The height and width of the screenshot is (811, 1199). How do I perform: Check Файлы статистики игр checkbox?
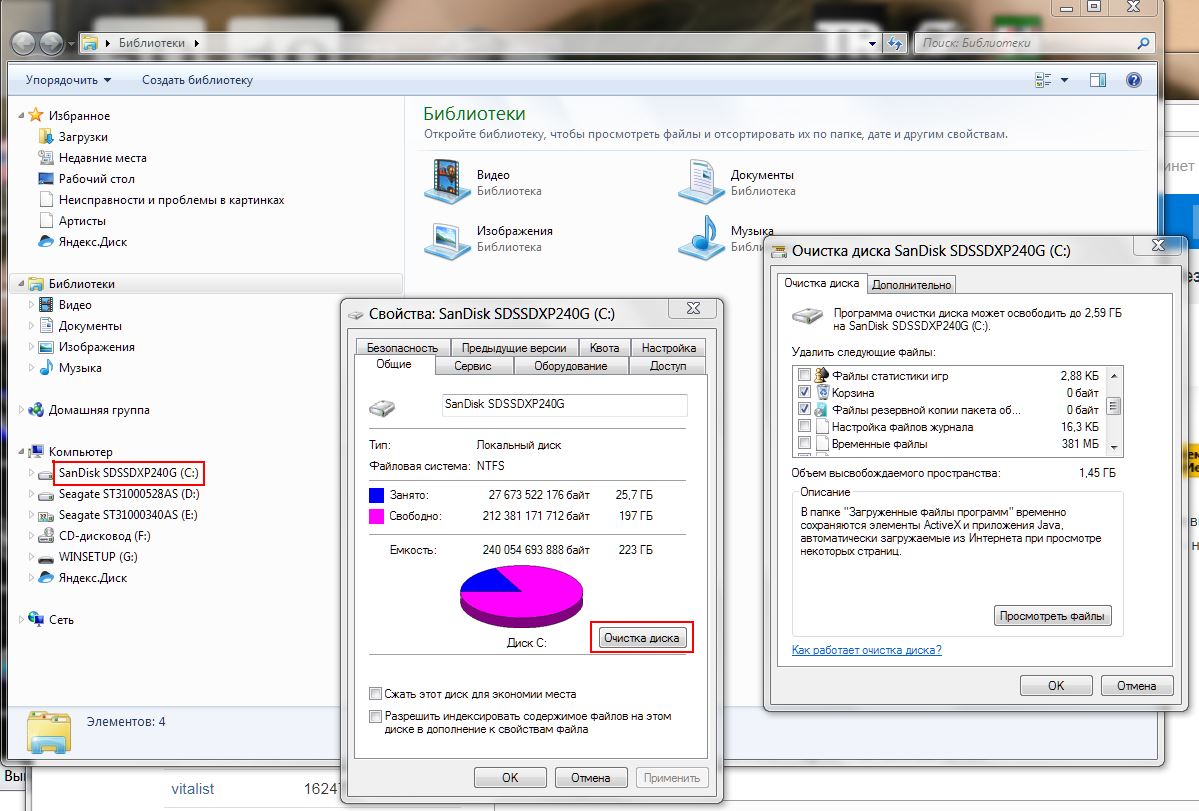tap(804, 375)
